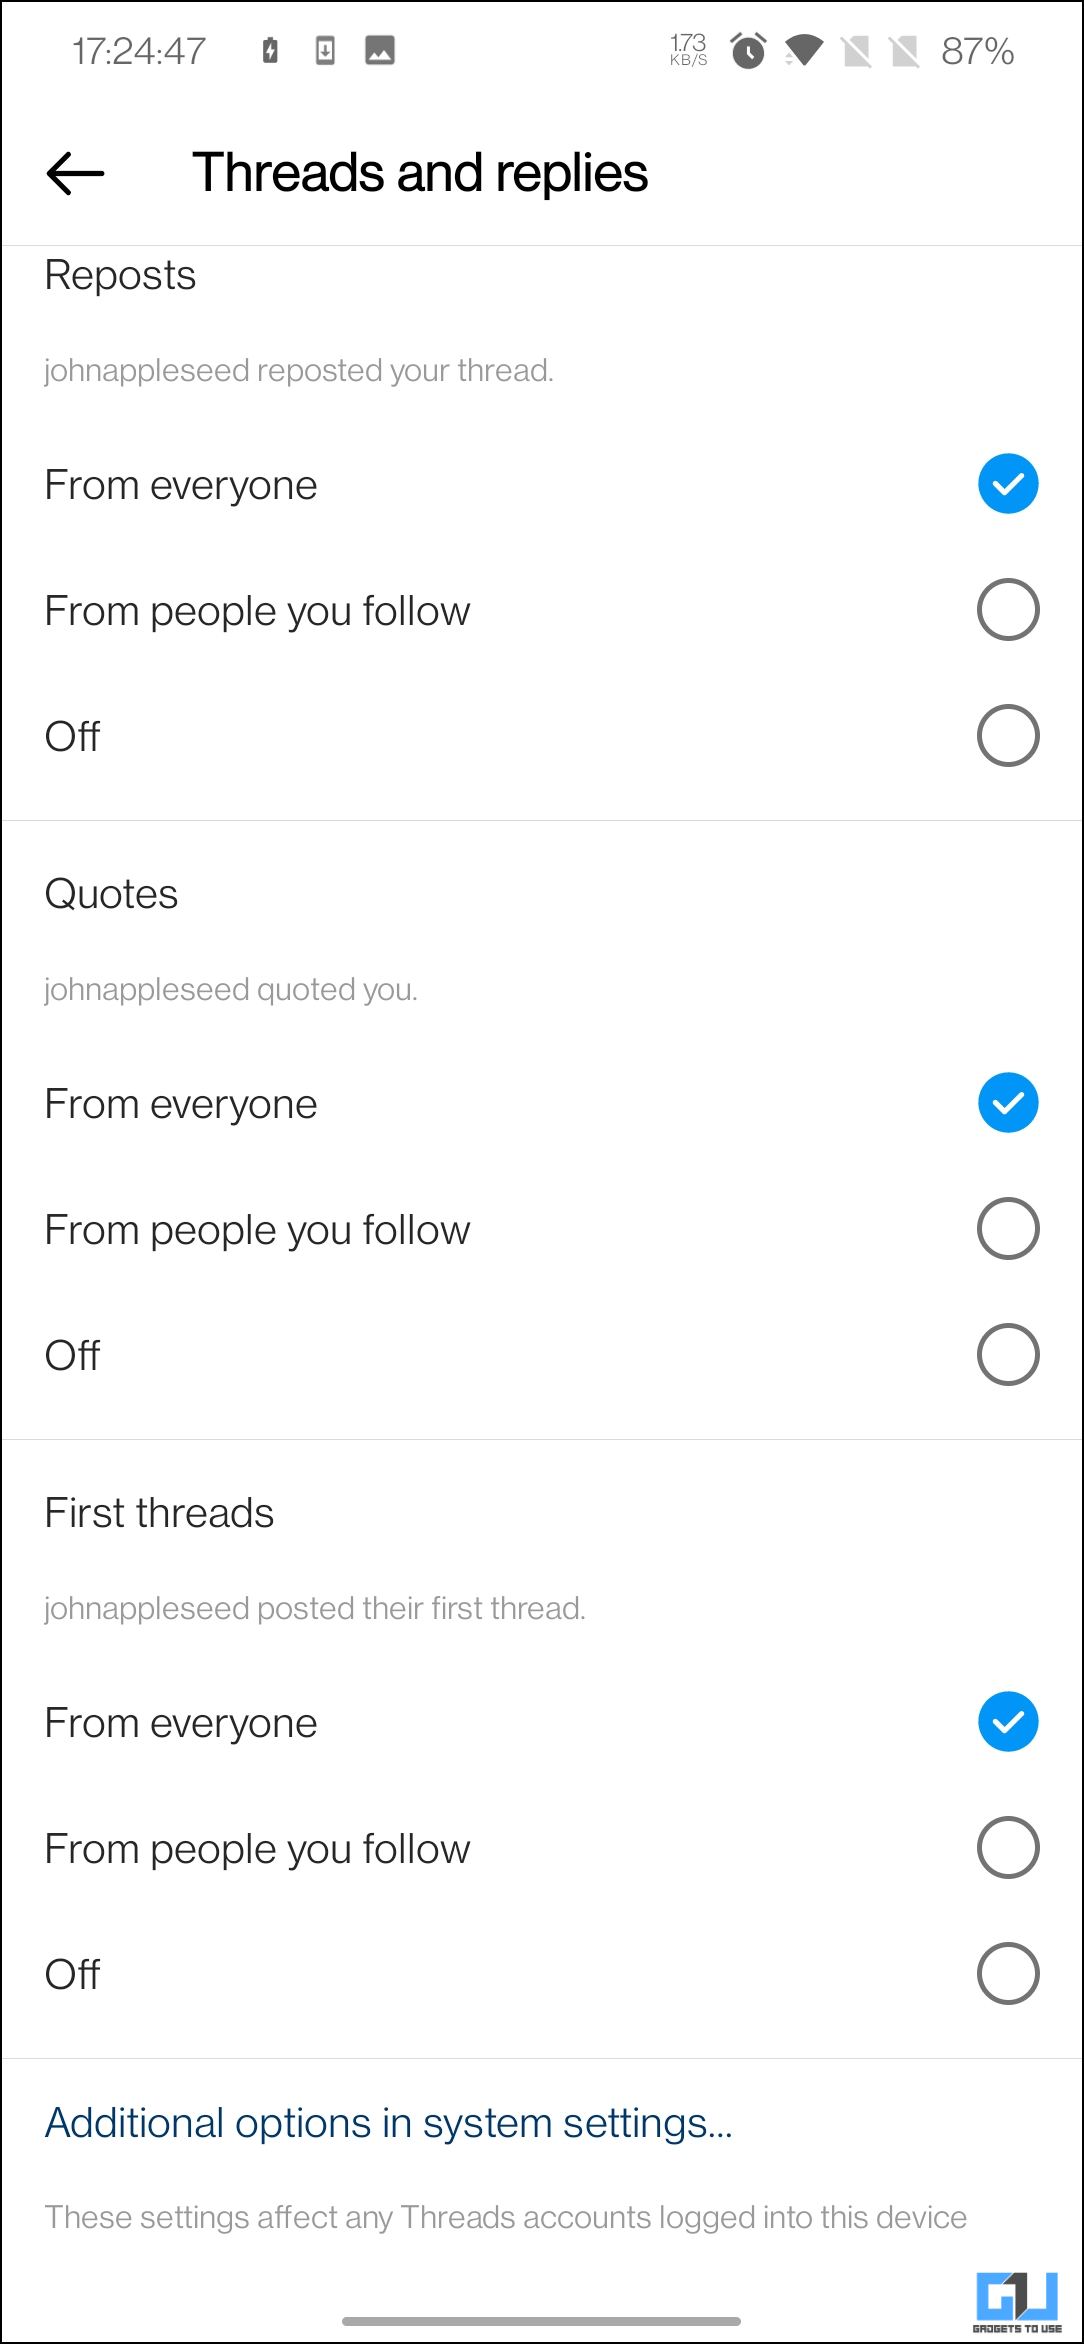Select From everyone under First threads
The height and width of the screenshot is (2344, 1084).
[x=1007, y=1721]
